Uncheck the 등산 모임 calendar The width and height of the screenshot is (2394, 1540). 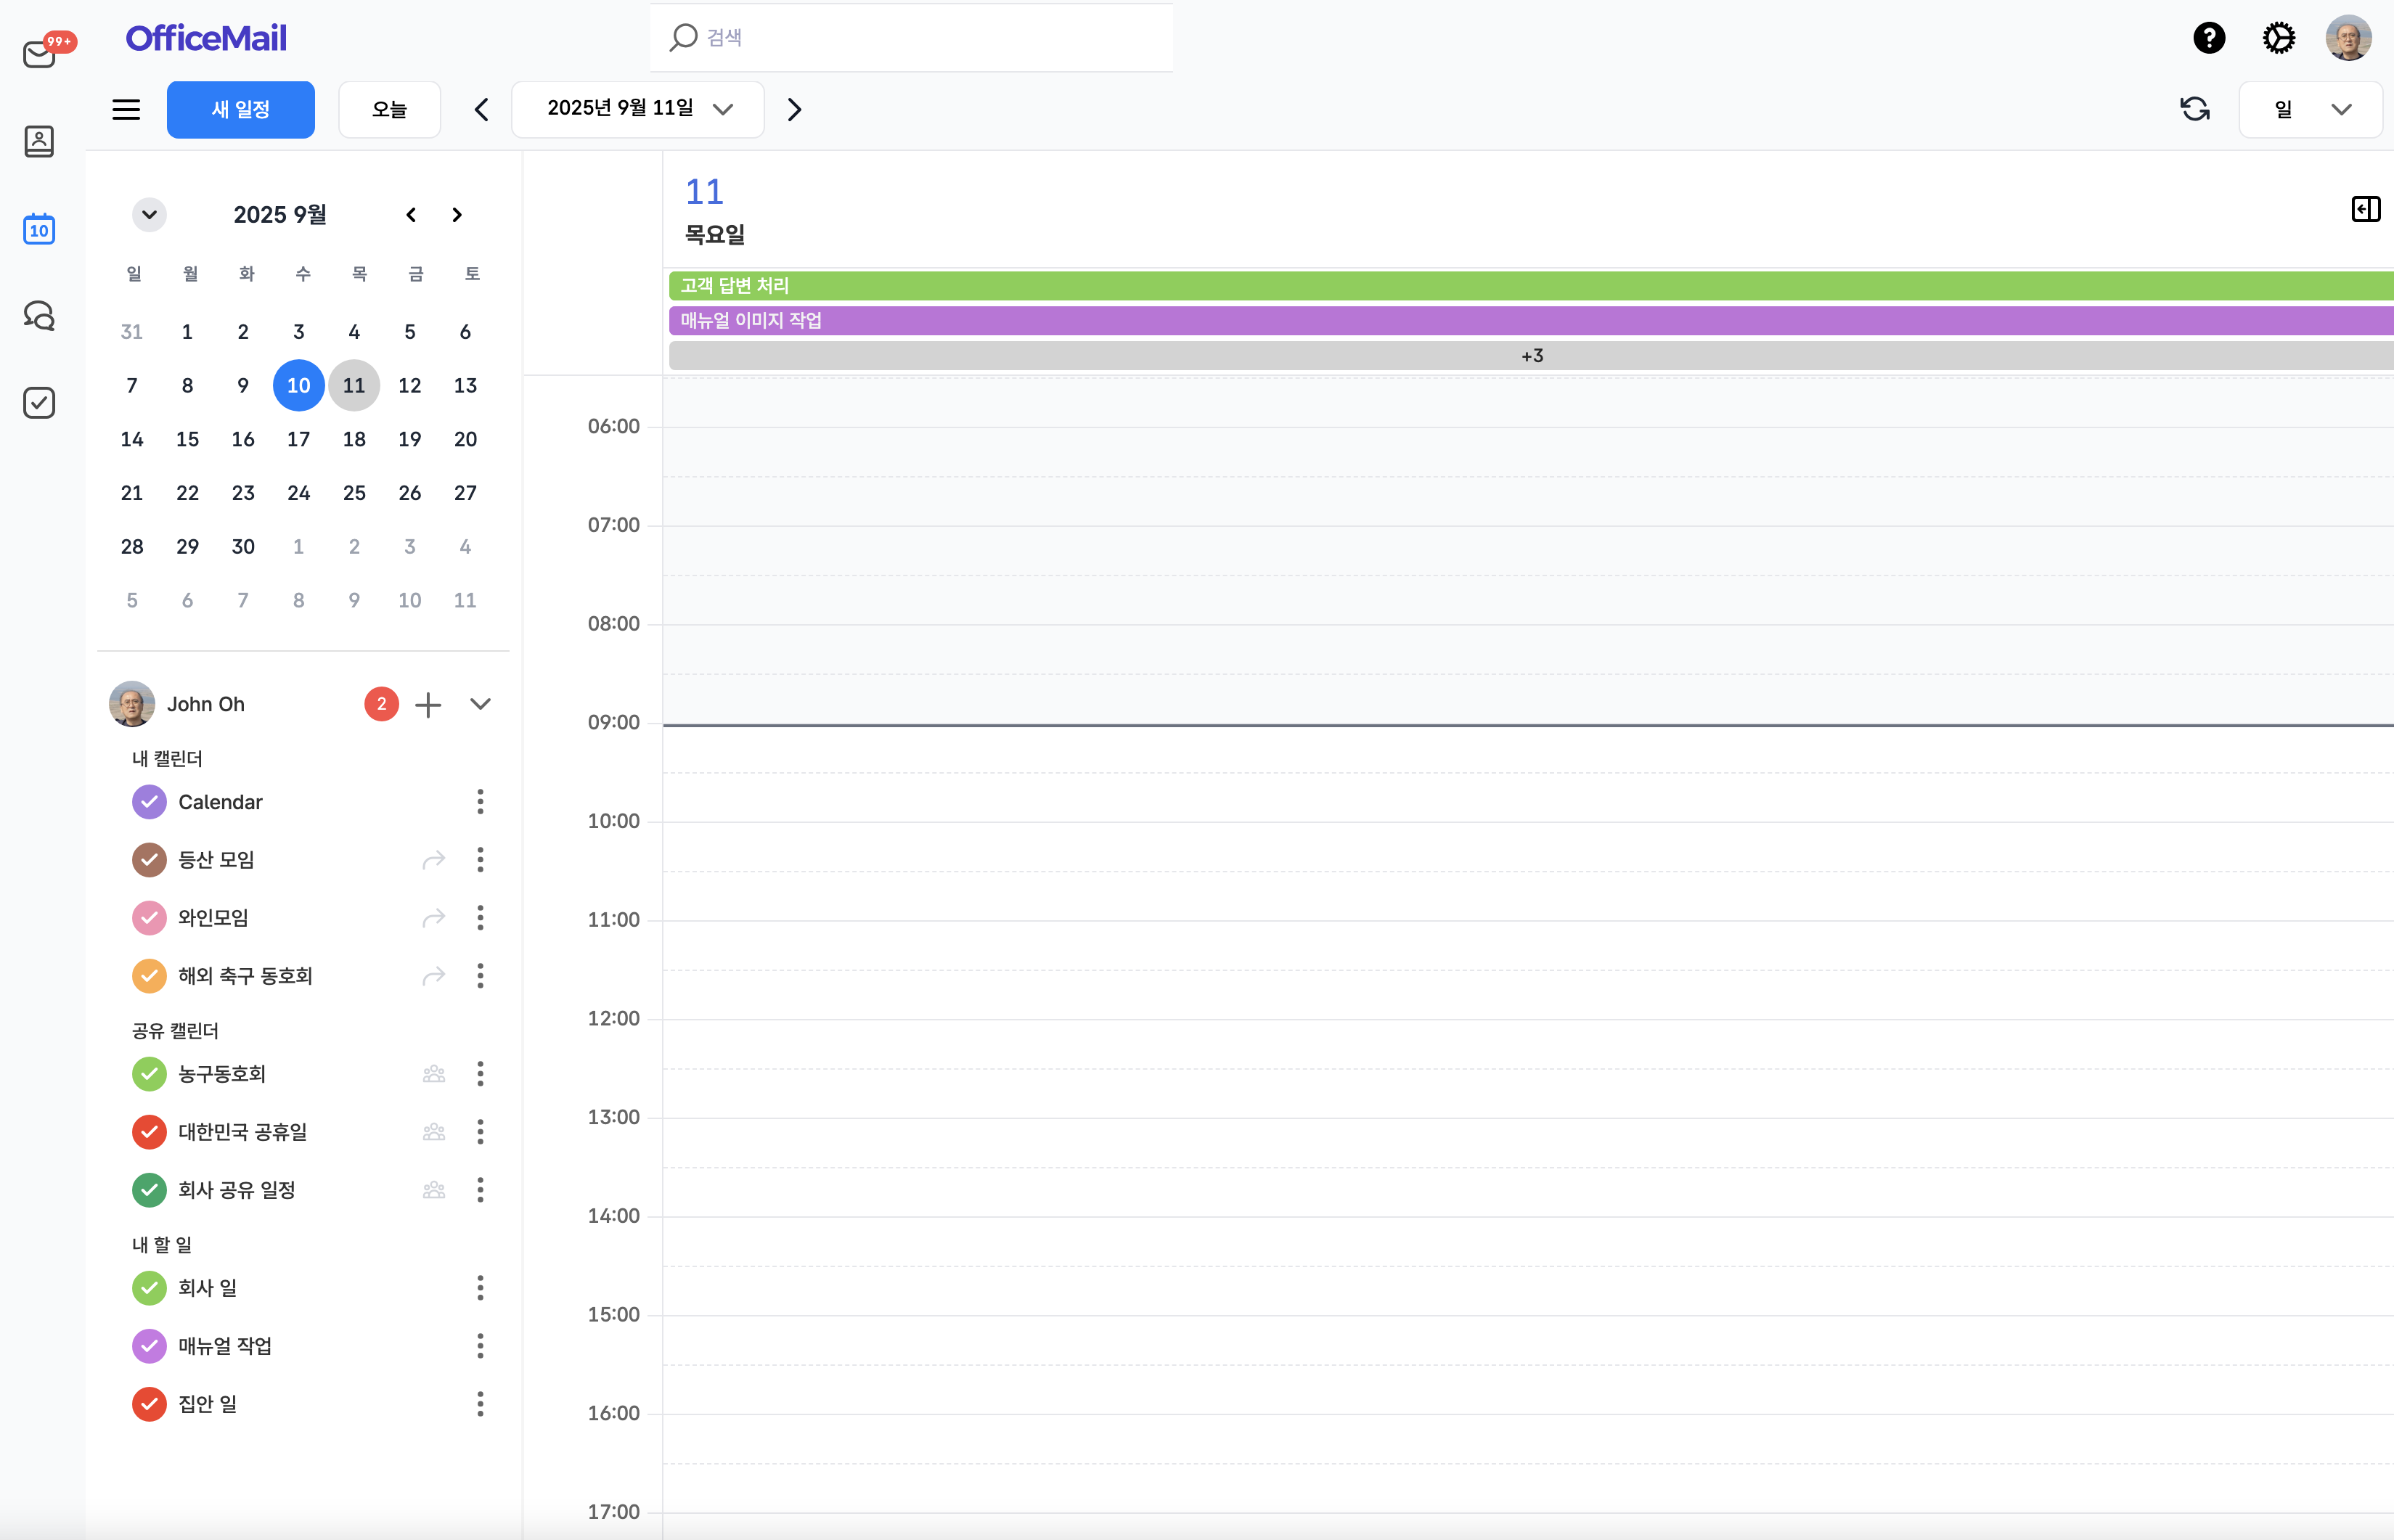coord(149,860)
